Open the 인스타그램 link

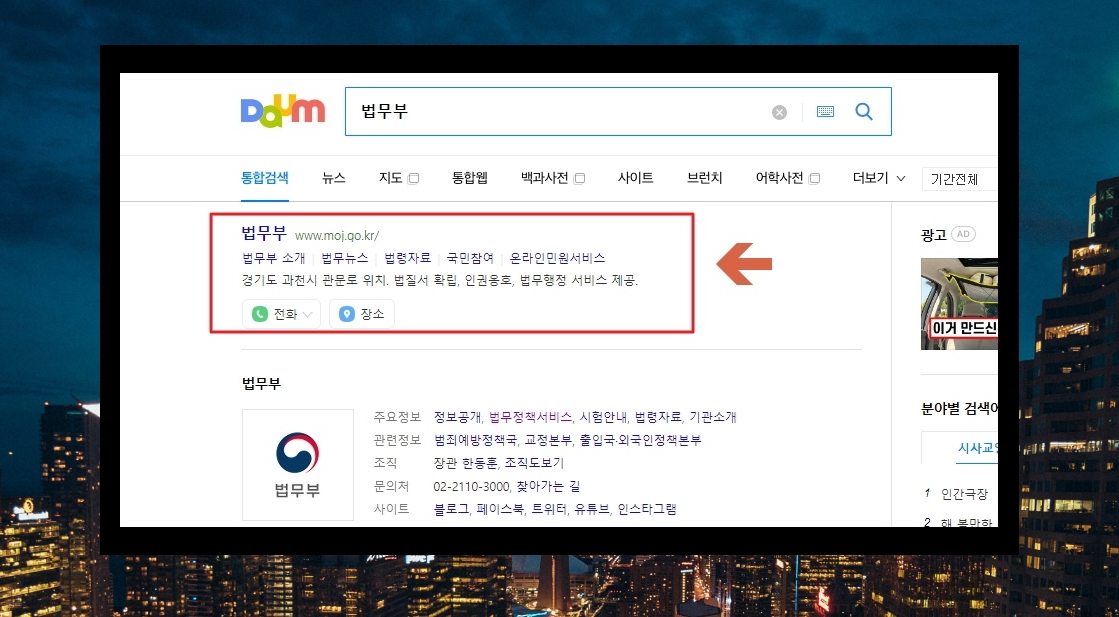[647, 509]
